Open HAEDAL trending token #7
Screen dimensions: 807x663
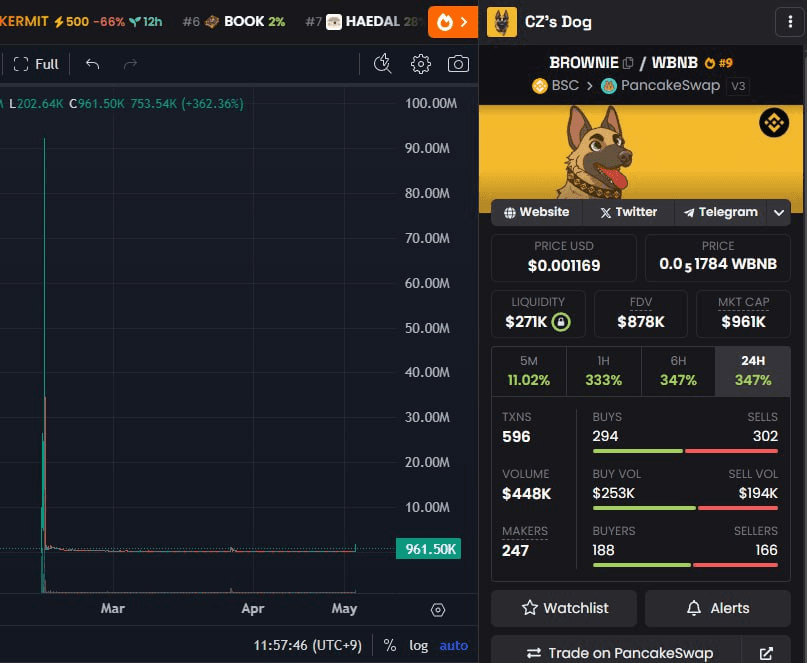pyautogui.click(x=365, y=22)
